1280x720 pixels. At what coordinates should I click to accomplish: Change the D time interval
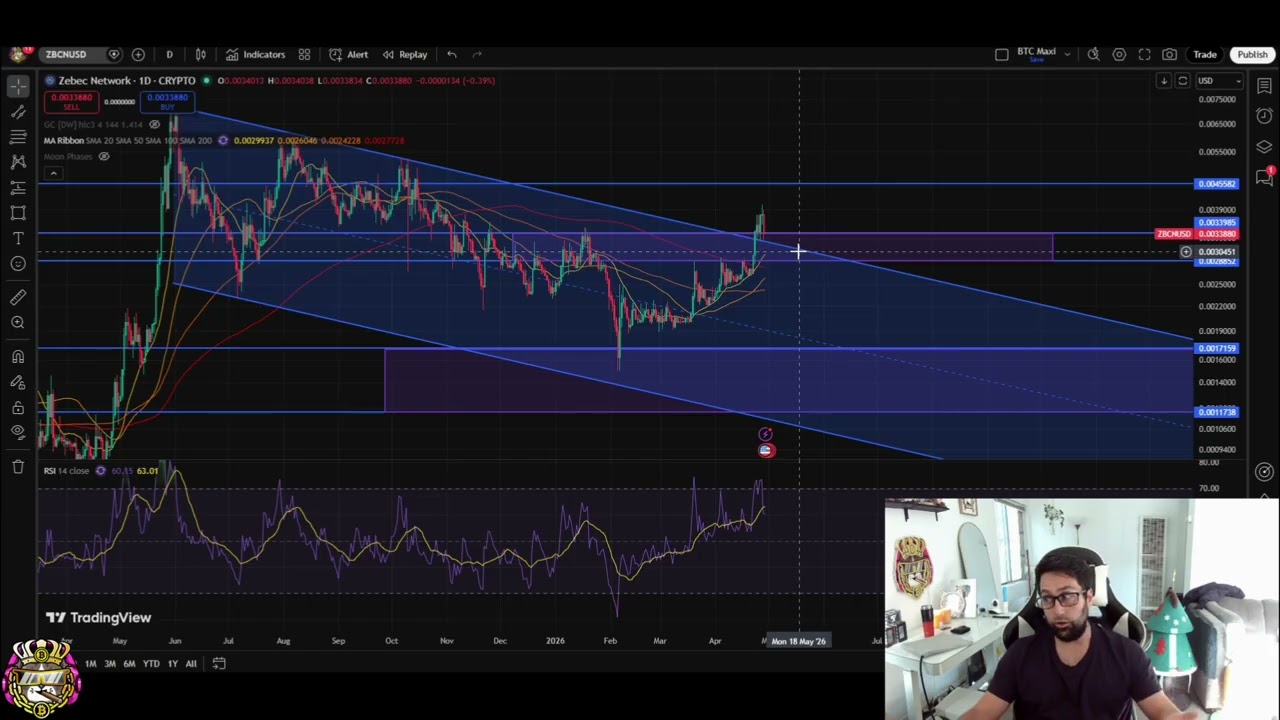pyautogui.click(x=169, y=54)
